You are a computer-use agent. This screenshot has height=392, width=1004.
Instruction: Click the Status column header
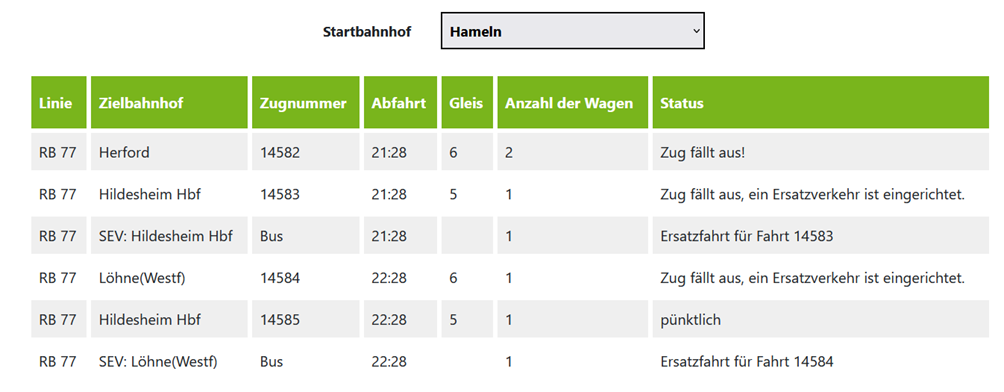click(821, 102)
